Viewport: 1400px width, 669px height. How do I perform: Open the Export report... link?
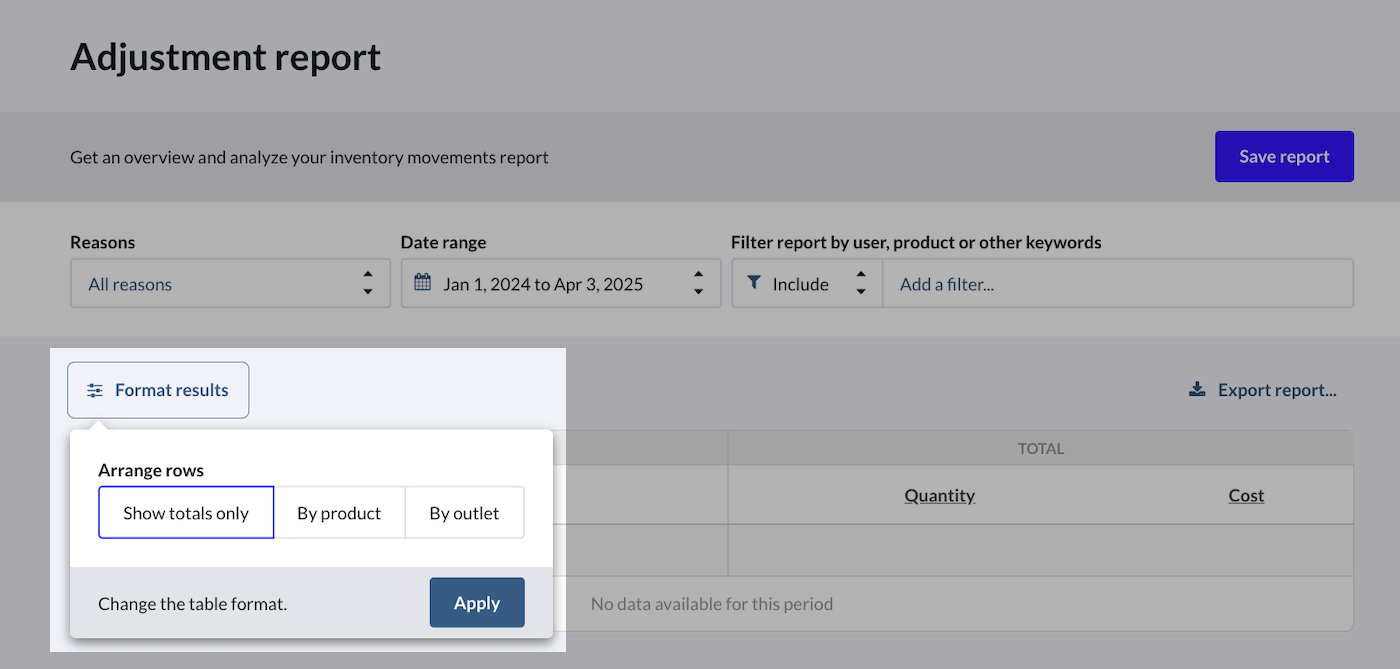point(1276,390)
